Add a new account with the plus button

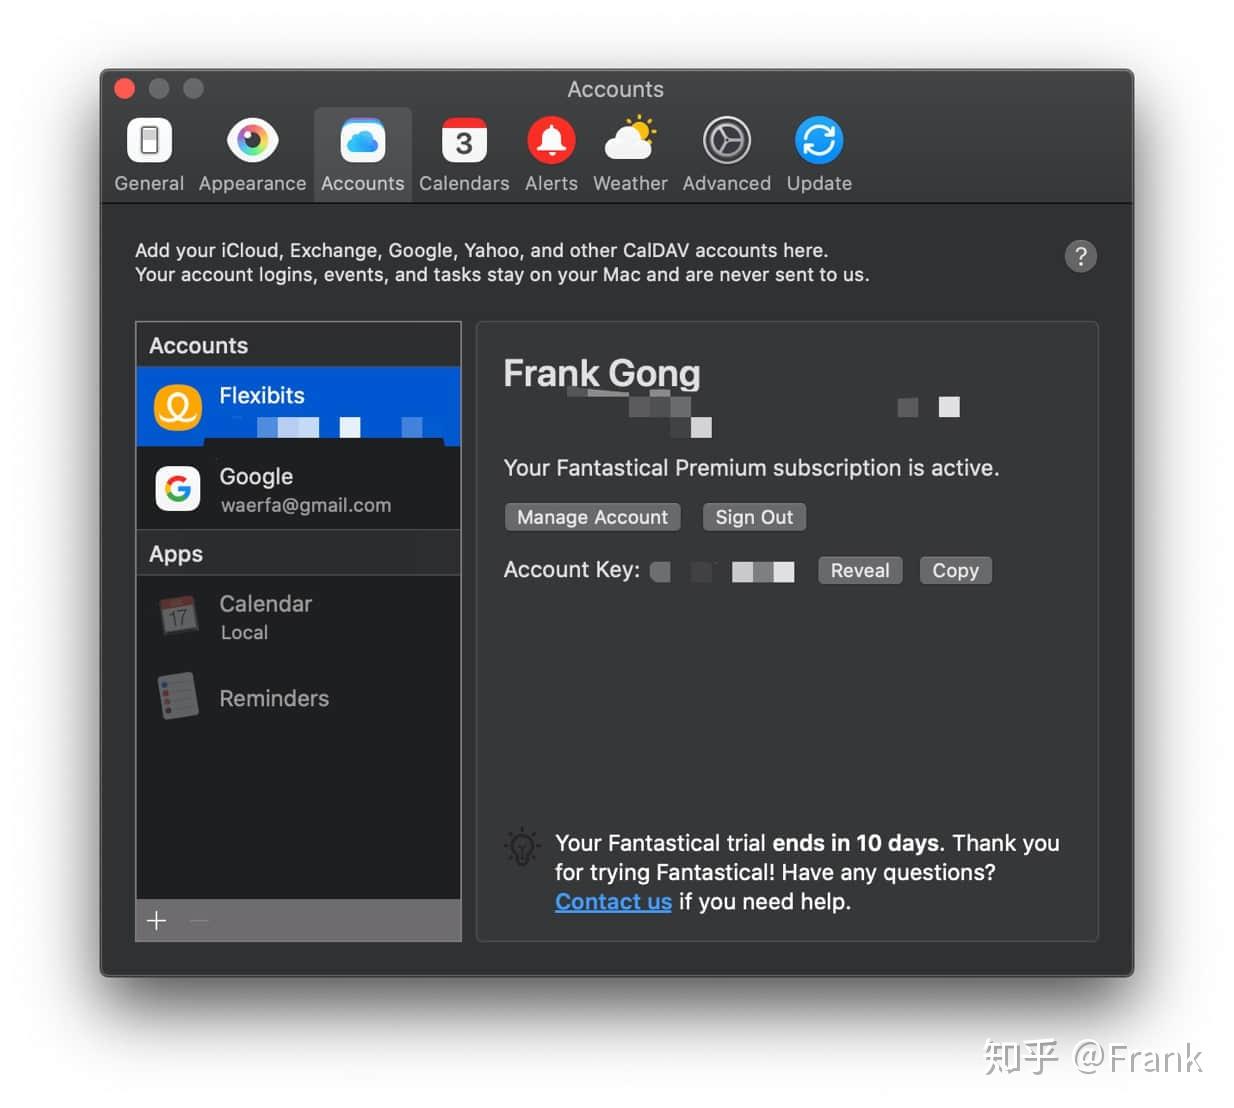[x=156, y=920]
